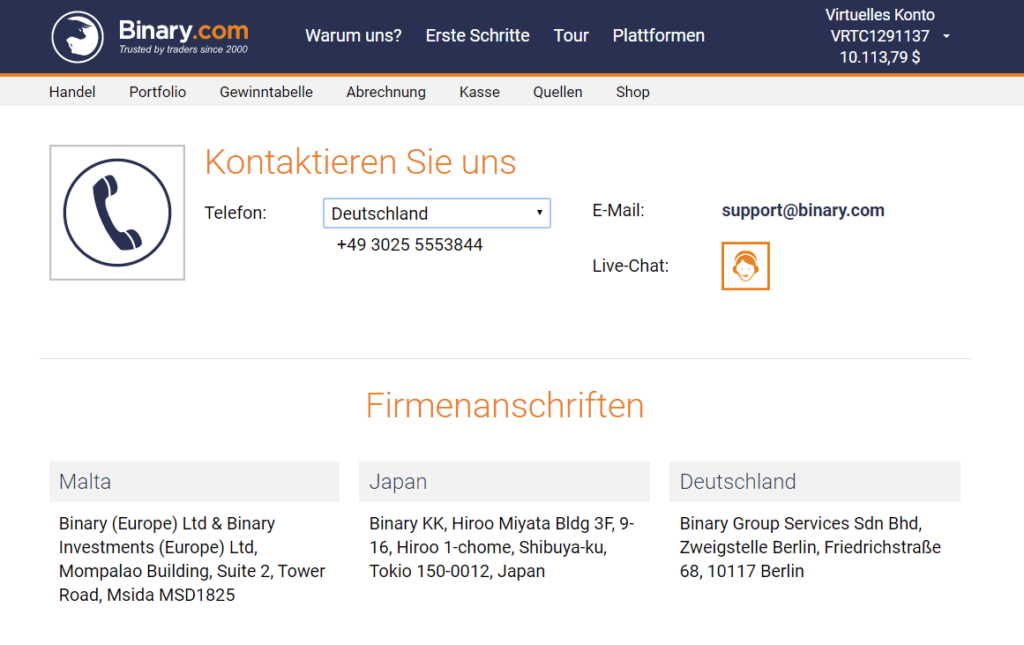Select account ID VRTC1291137
1024x645 pixels.
tap(880, 36)
